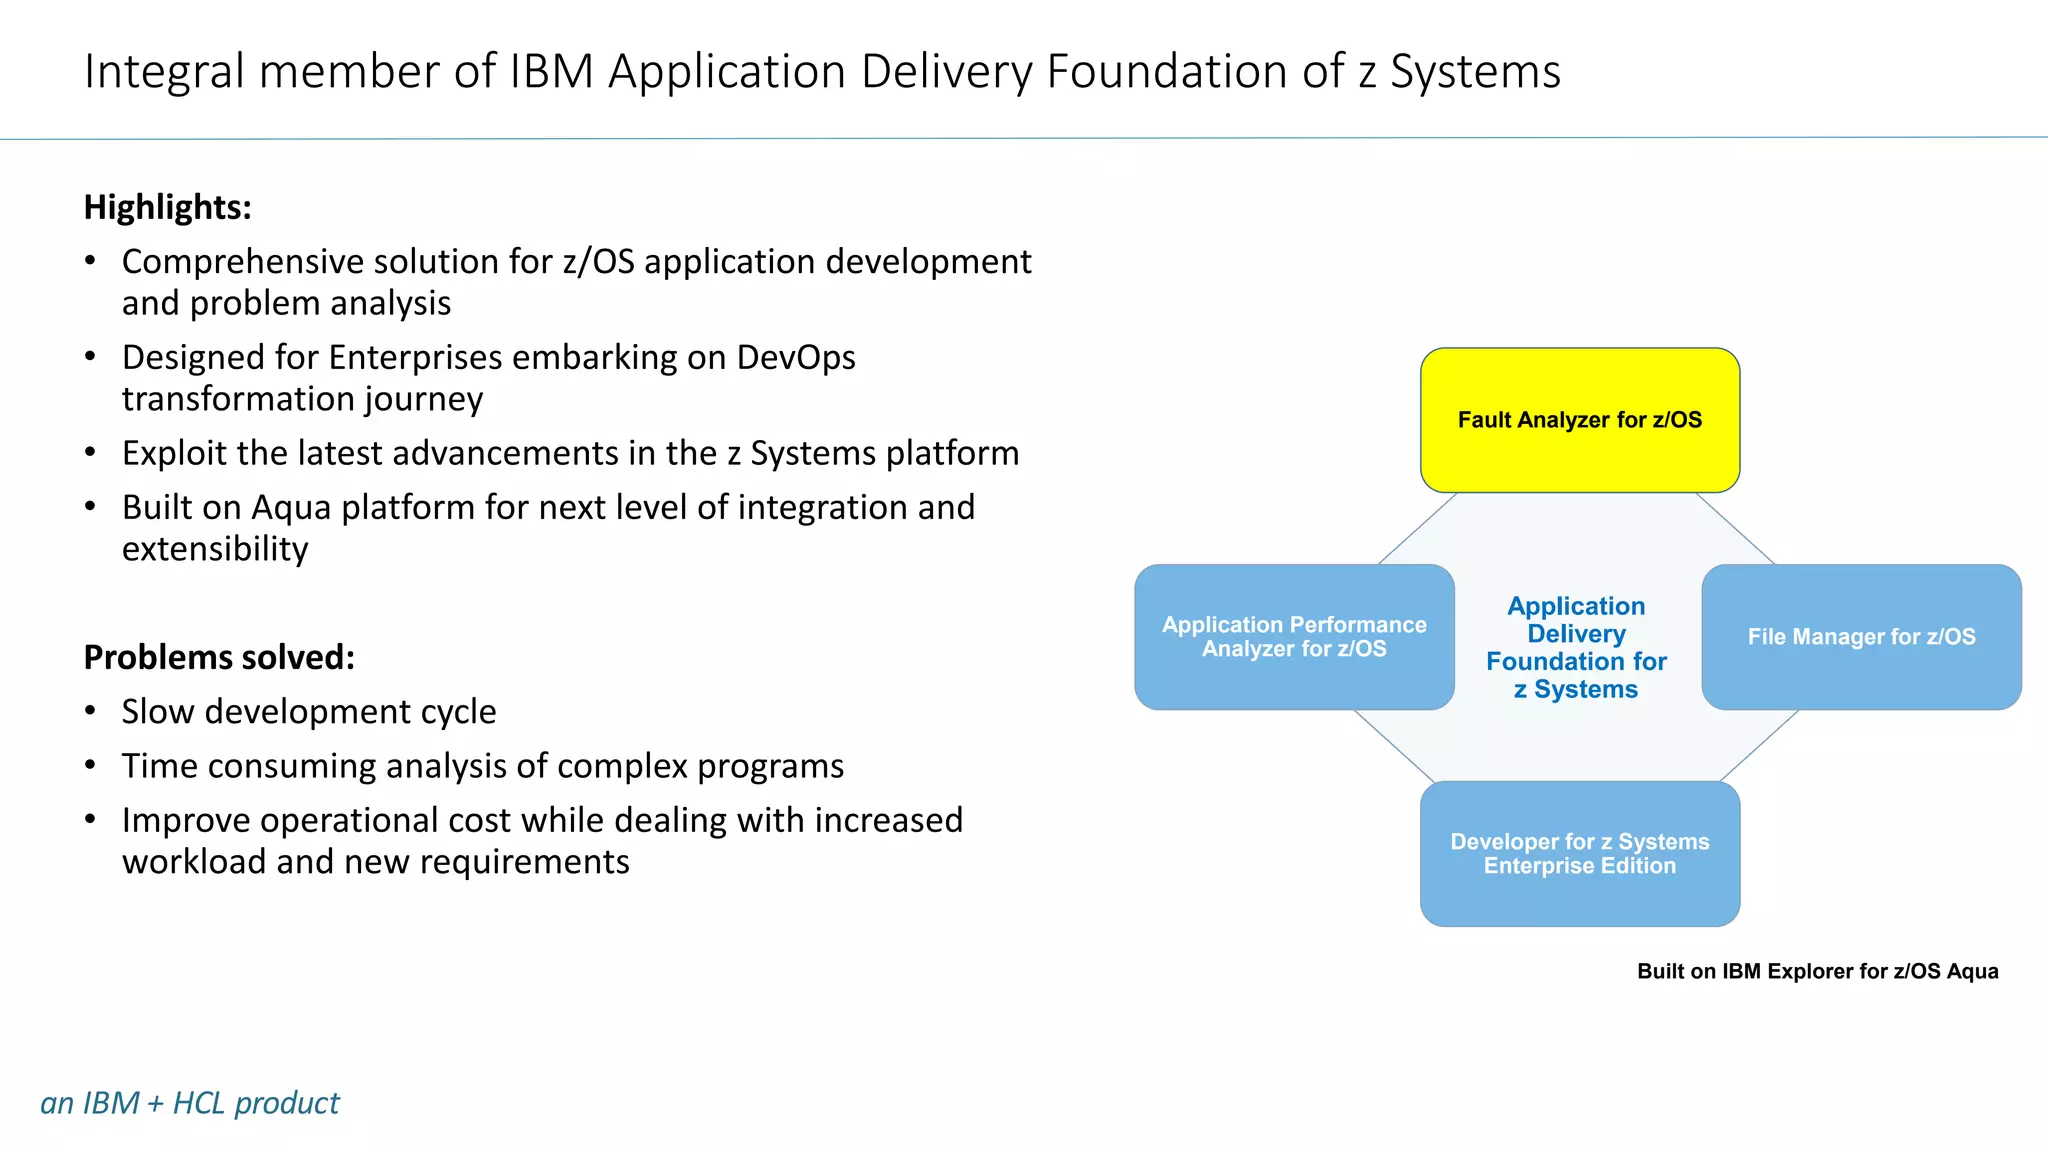
Task: Click the Slow development cycle bullet
Action: (309, 711)
